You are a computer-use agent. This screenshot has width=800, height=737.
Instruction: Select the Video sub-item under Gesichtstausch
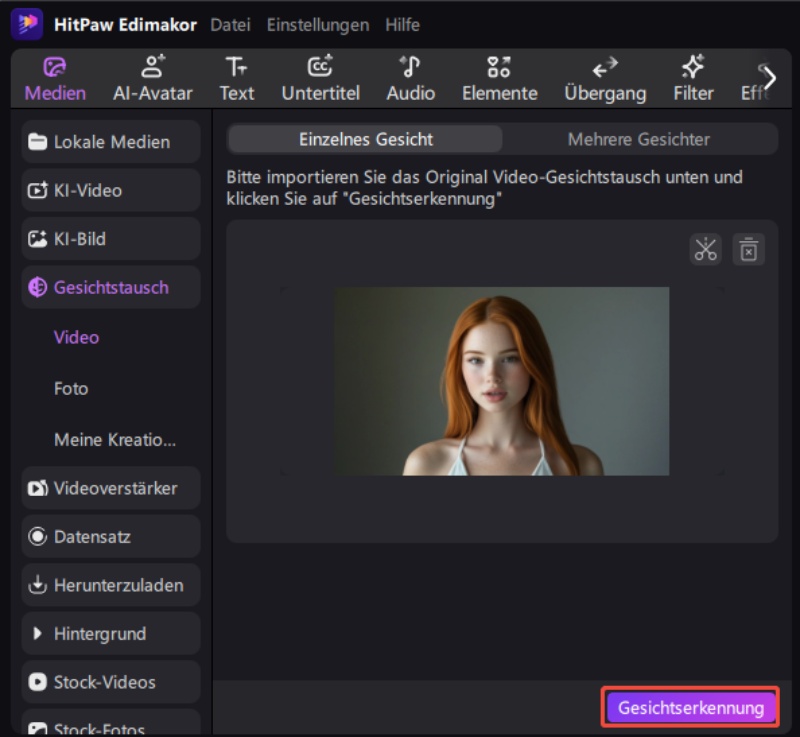(x=77, y=337)
